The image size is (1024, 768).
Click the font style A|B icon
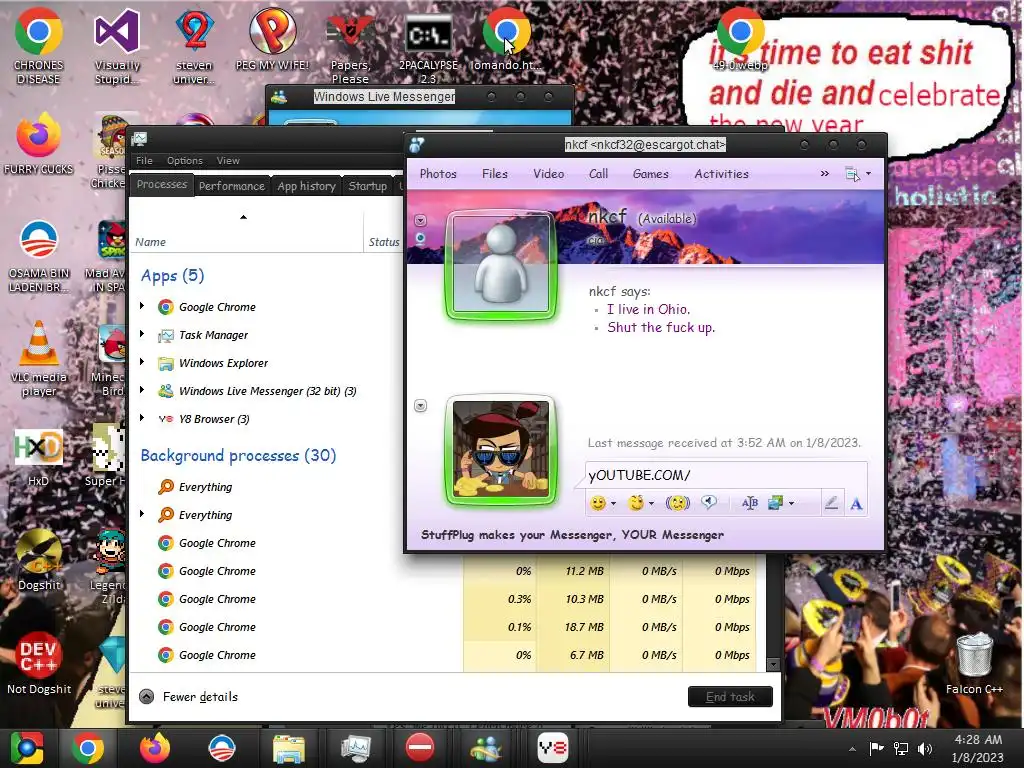click(x=750, y=503)
